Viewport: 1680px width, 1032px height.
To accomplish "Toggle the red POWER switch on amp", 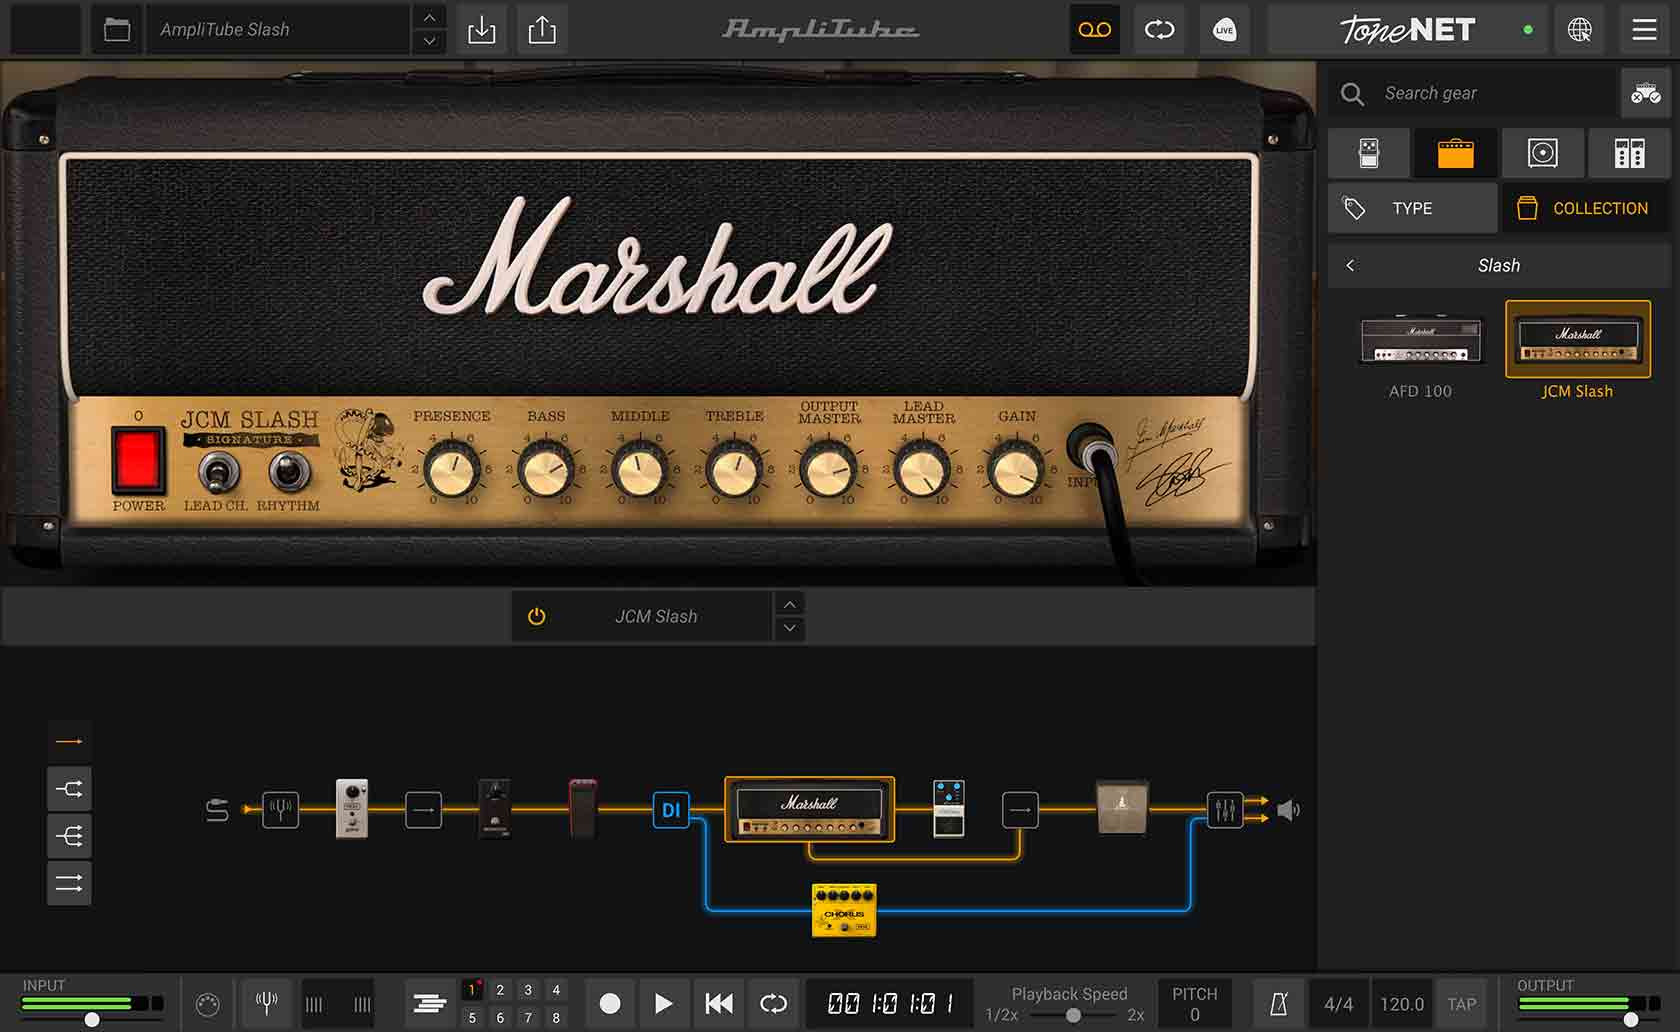I will tap(138, 459).
